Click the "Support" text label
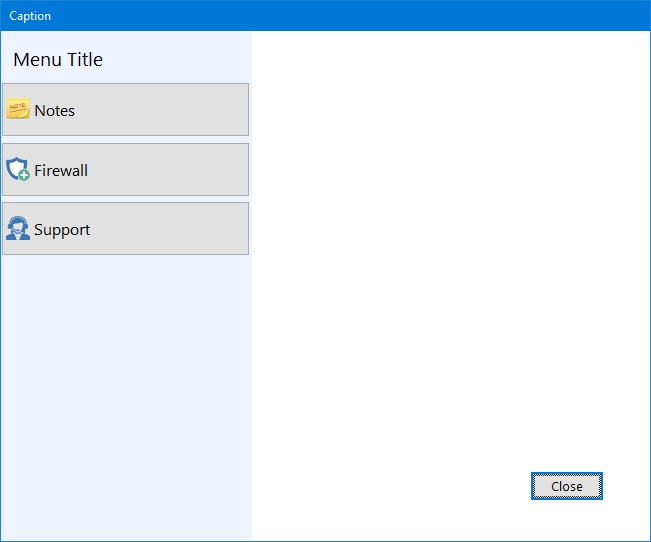651x542 pixels. (x=62, y=230)
